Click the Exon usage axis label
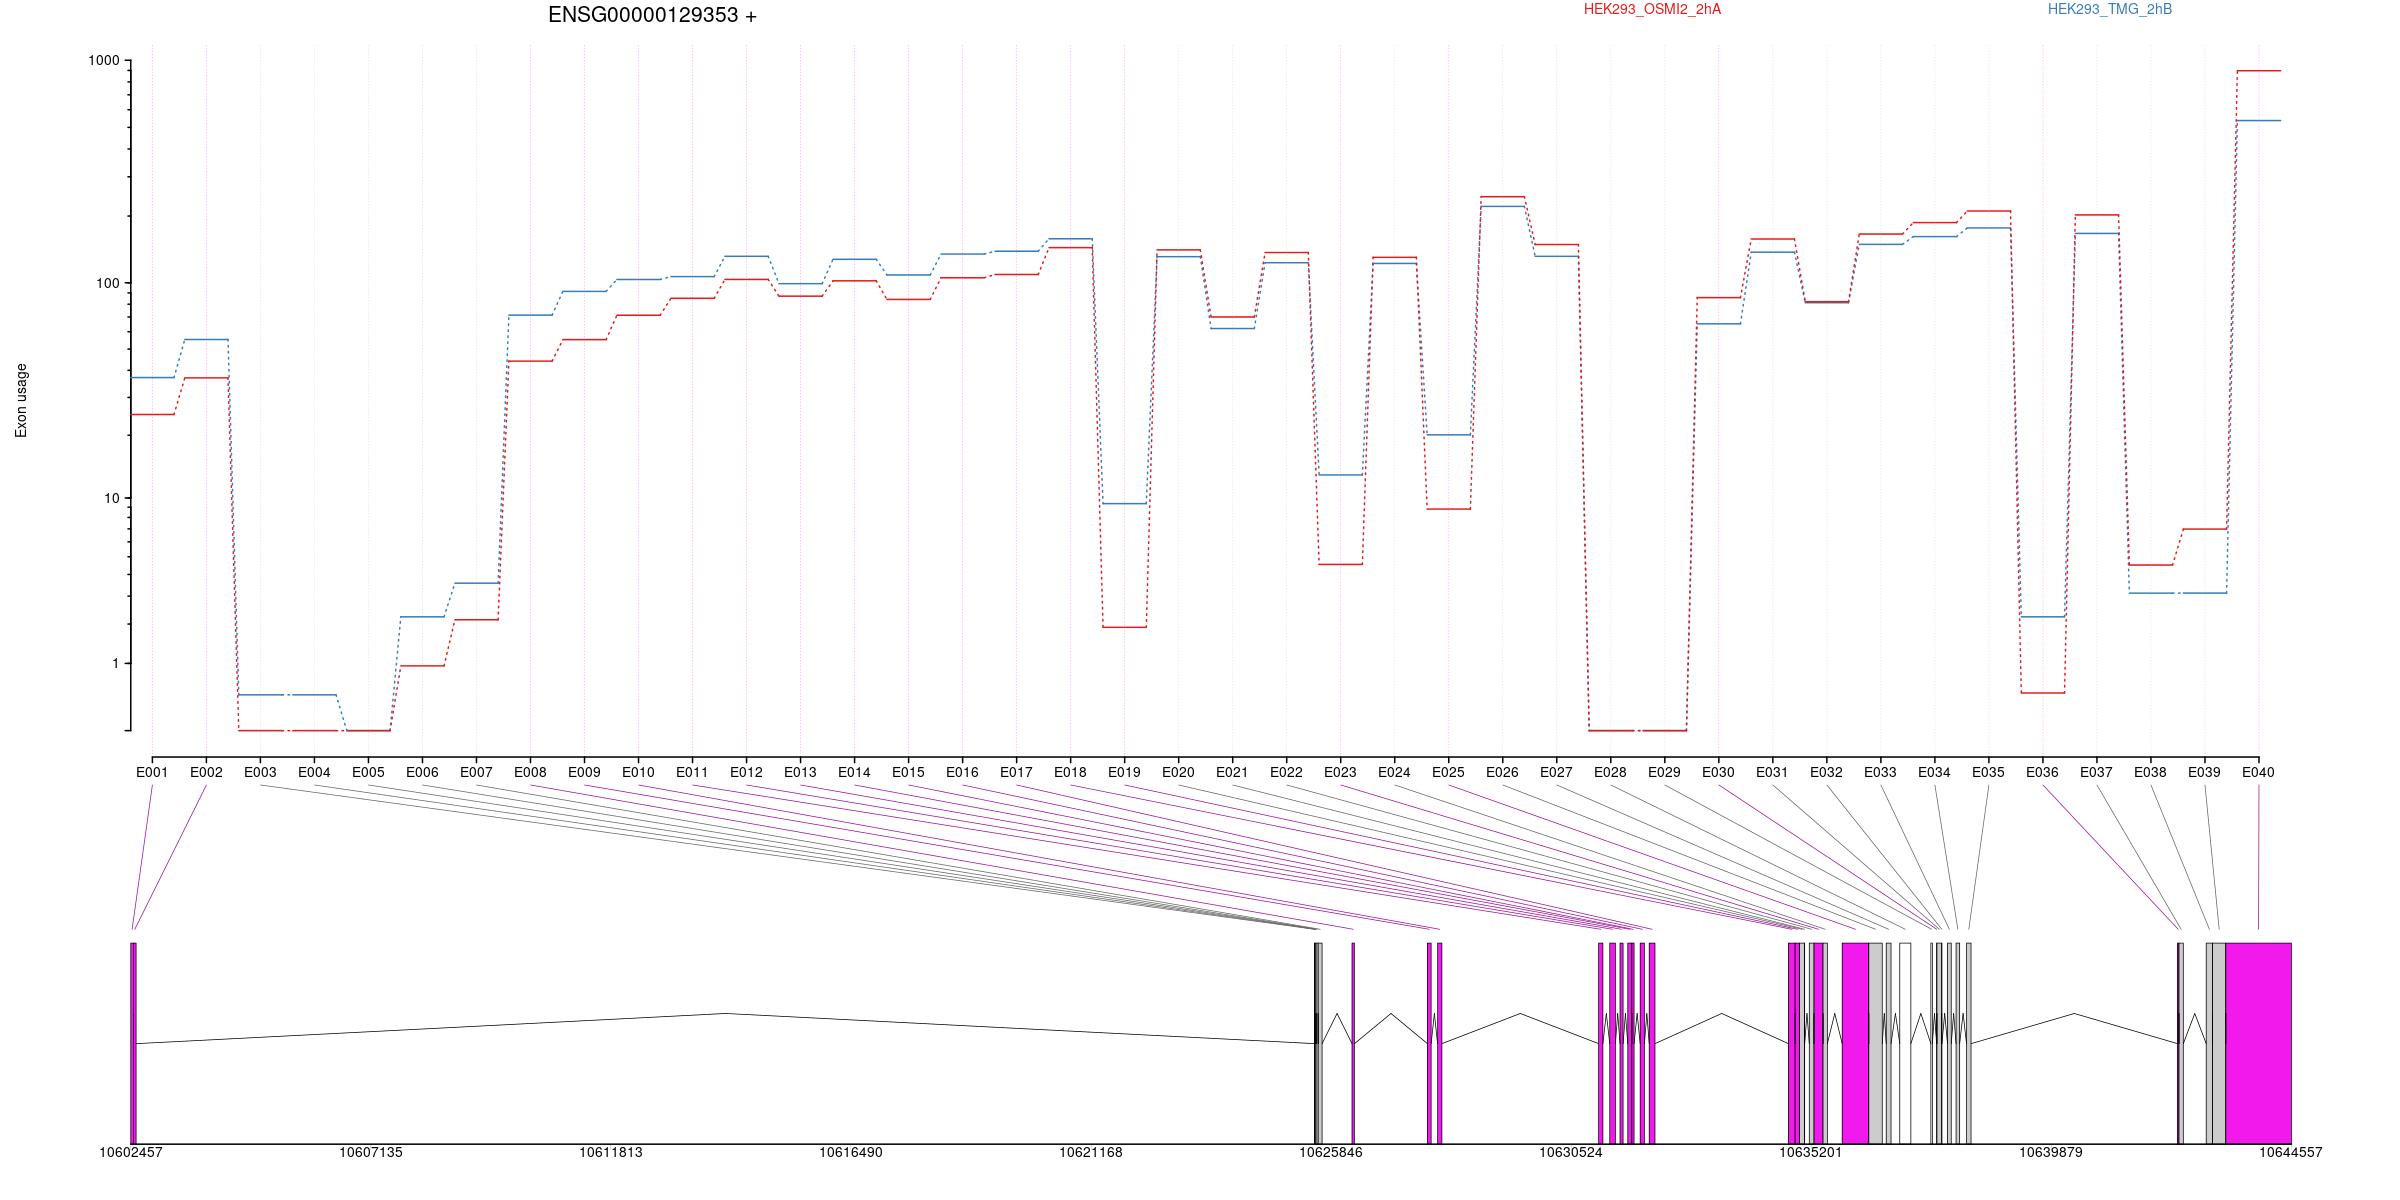The image size is (2400, 1200). (x=21, y=400)
